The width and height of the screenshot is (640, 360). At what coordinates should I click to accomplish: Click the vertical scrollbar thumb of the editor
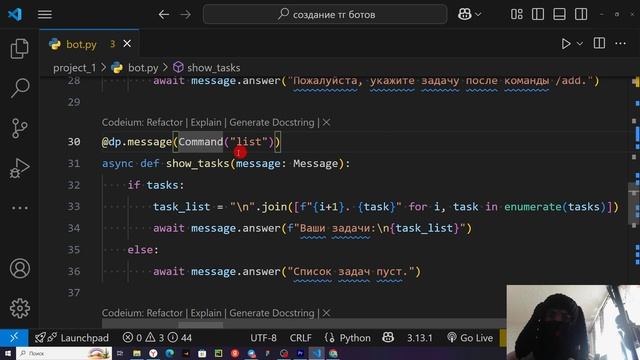coord(633,203)
